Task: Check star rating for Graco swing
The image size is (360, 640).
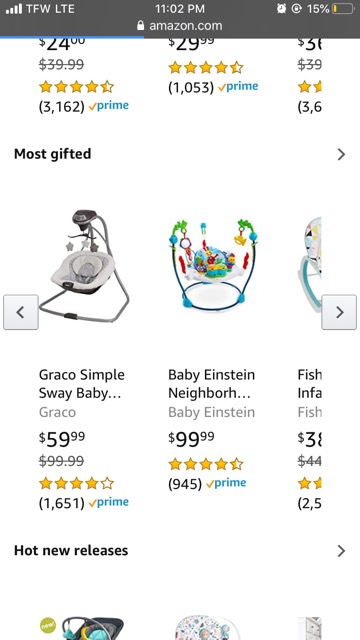Action: (76, 483)
